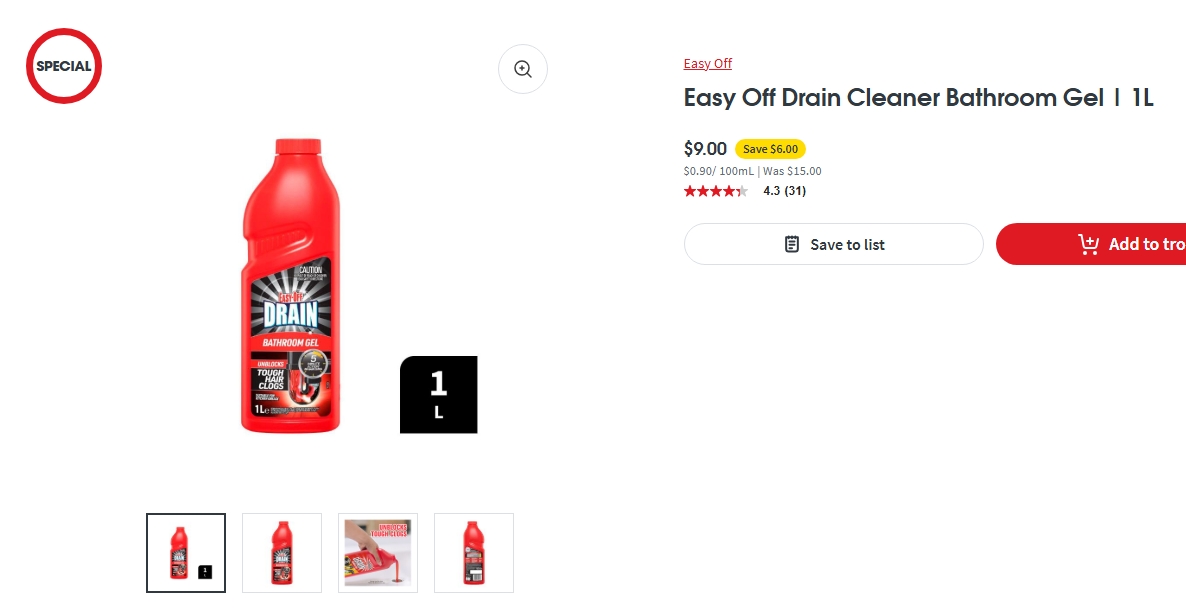Select the first product thumbnail with 1L badge
The height and width of the screenshot is (610, 1186).
[186, 553]
